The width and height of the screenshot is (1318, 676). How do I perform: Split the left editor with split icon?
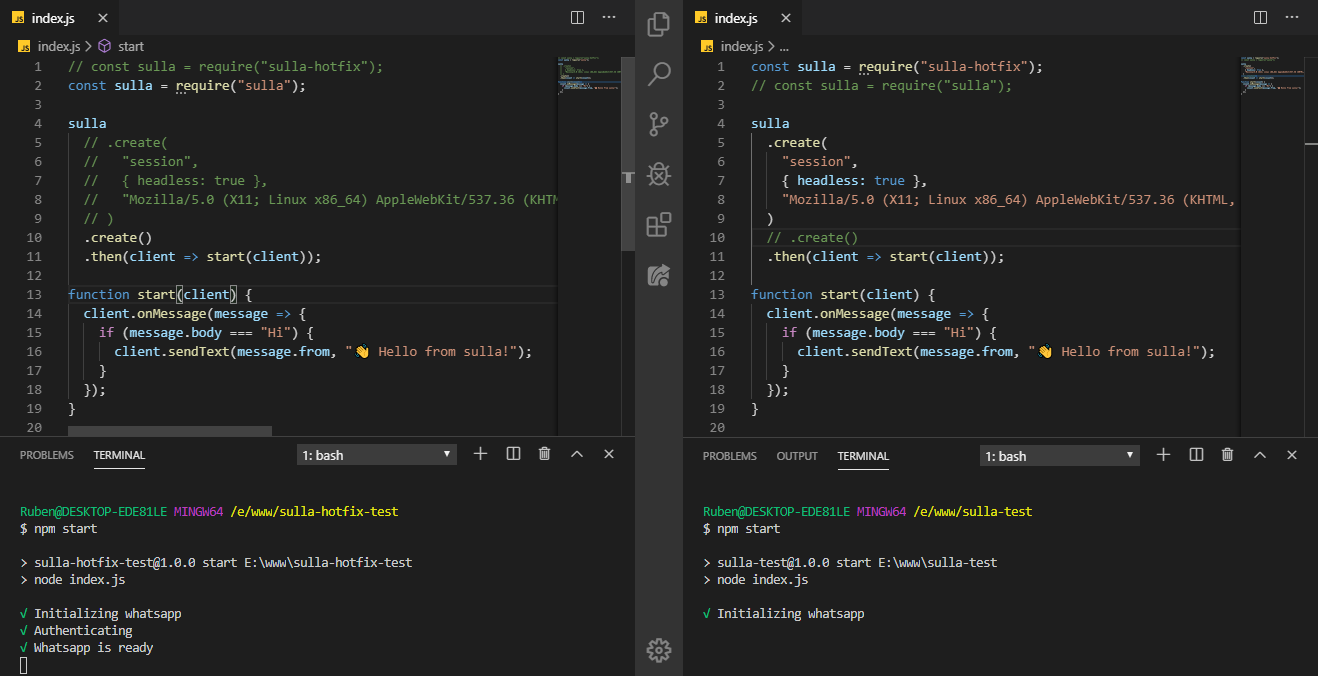tap(577, 17)
